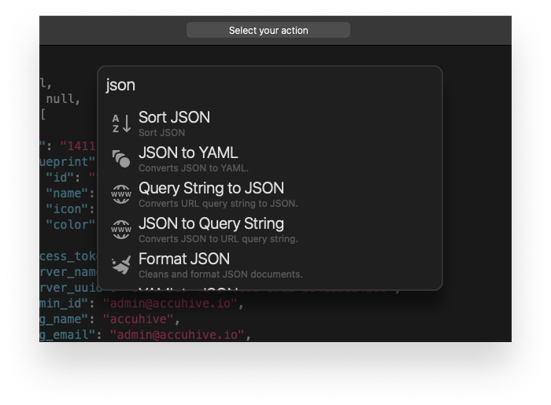Click the broom icon for Format JSON
Viewport: 551px width, 405px height.
click(x=121, y=265)
